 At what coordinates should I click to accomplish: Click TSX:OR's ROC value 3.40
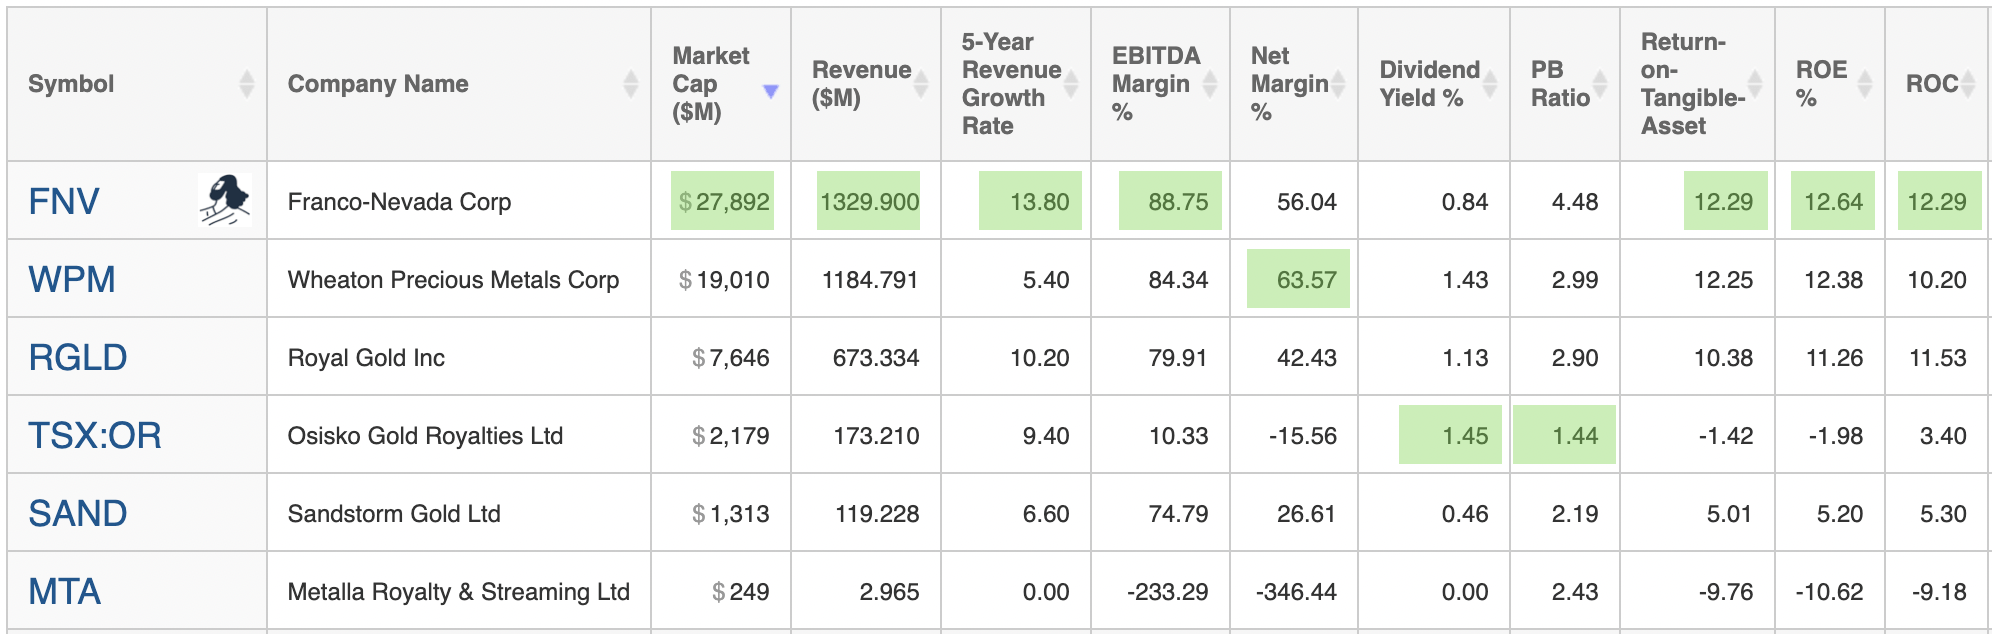click(x=1943, y=436)
